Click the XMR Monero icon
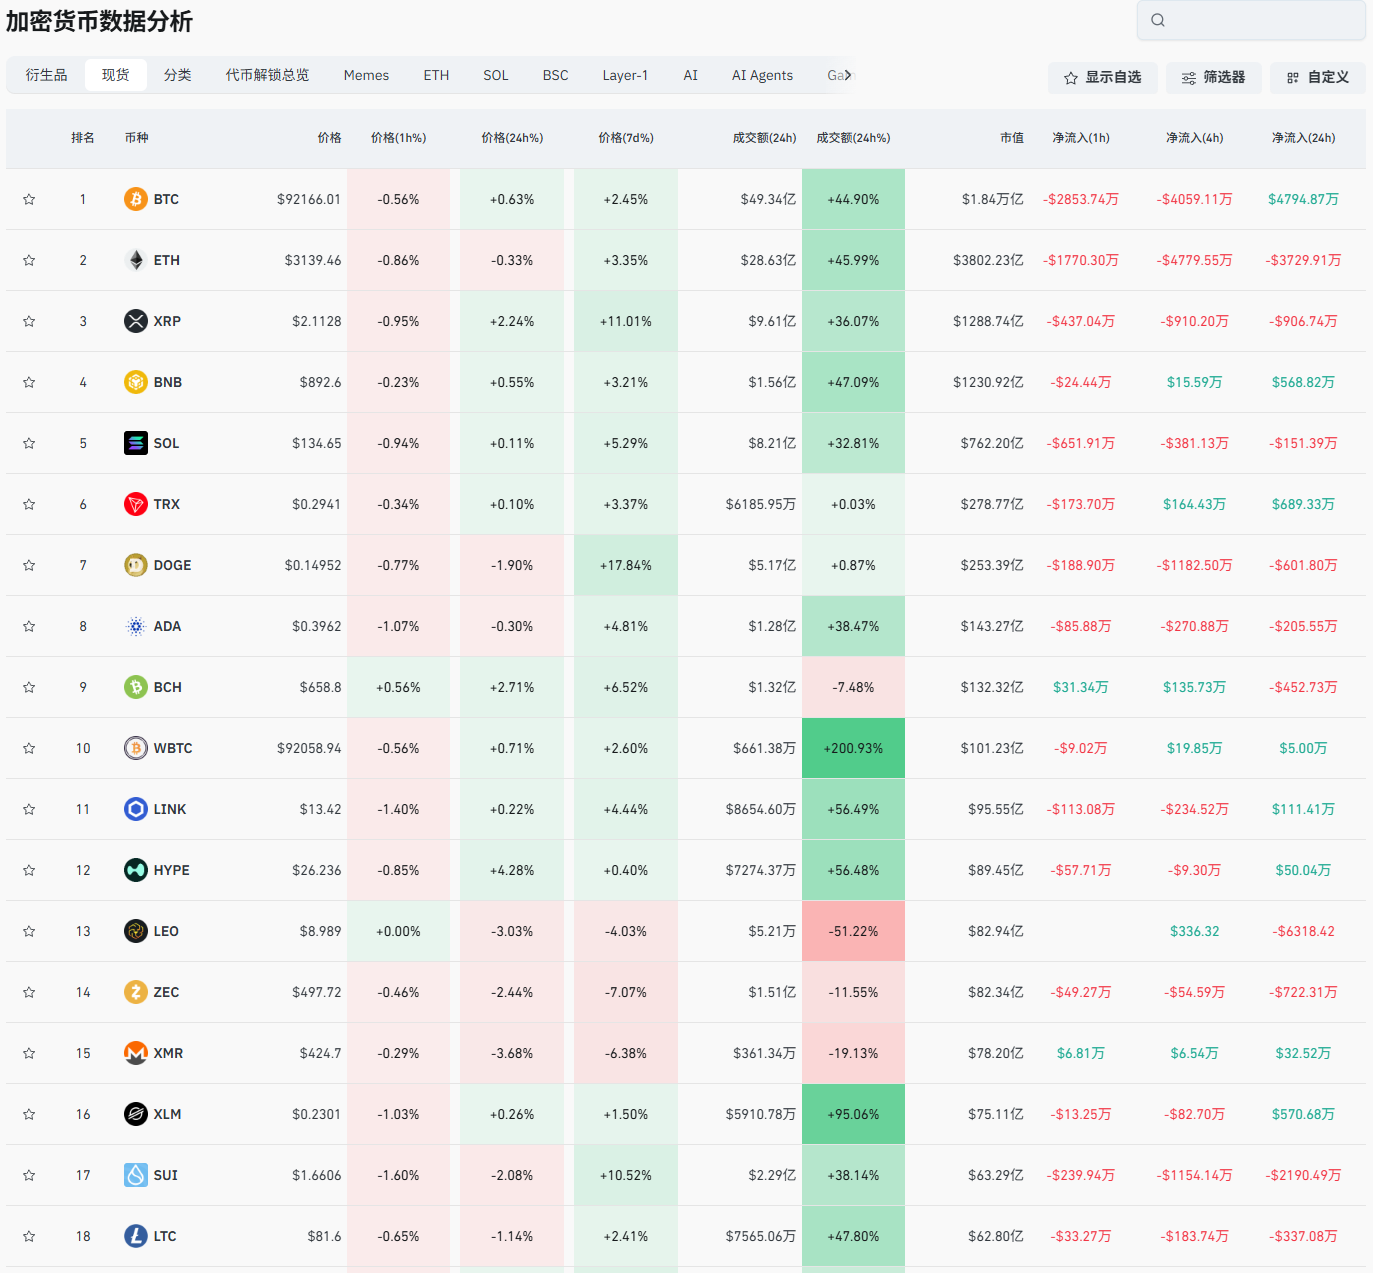Viewport: 1373px width, 1273px height. [x=135, y=1053]
